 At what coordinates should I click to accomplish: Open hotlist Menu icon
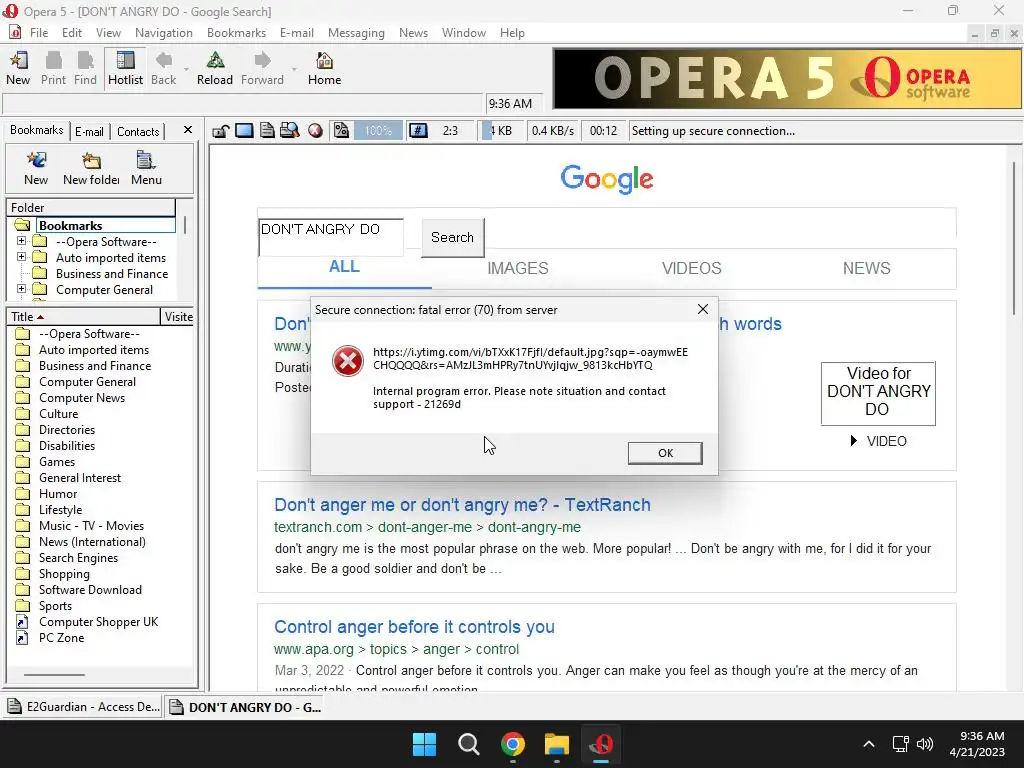tap(146, 168)
